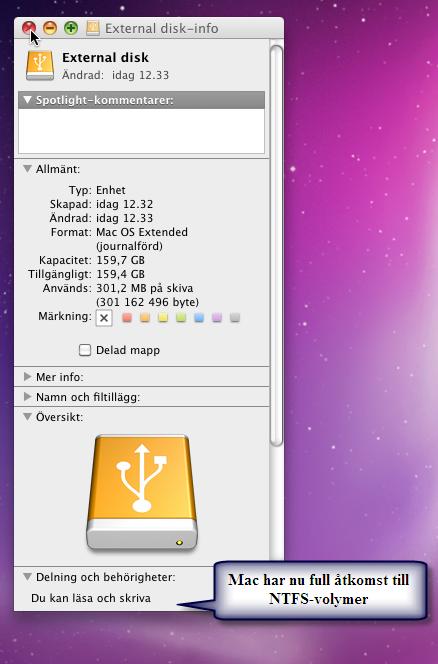Click the Används value 301,2 MB på skiva
438x664 pixels.
[x=145, y=288]
